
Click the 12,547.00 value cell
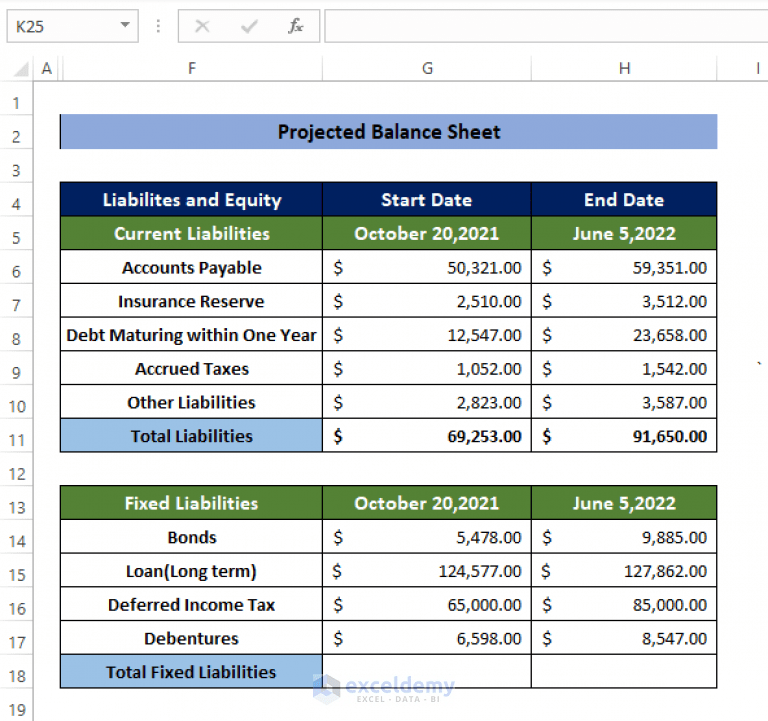click(x=427, y=335)
